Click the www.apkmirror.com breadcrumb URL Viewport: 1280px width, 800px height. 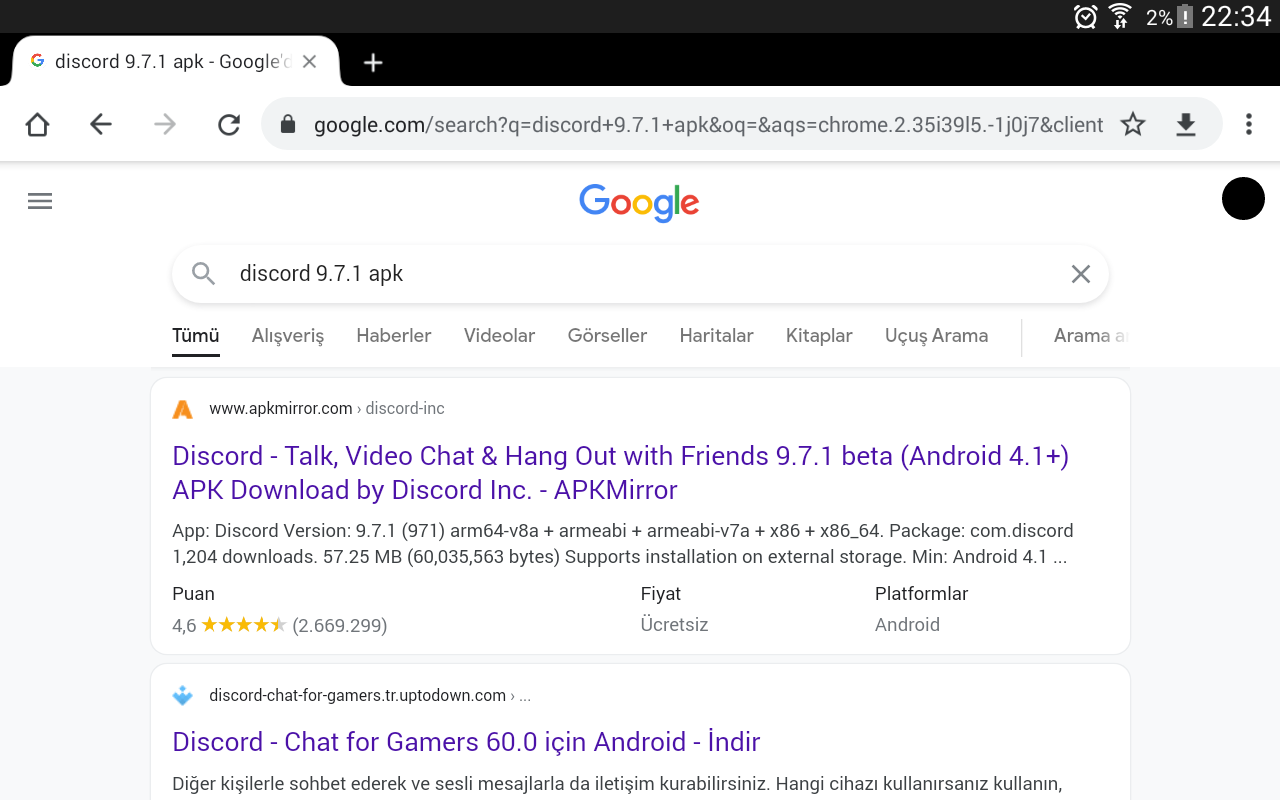click(x=281, y=409)
